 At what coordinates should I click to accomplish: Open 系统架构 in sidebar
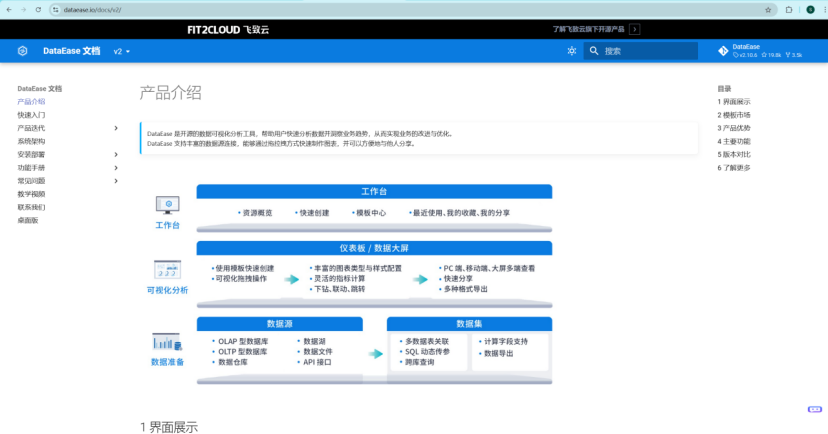(31, 141)
